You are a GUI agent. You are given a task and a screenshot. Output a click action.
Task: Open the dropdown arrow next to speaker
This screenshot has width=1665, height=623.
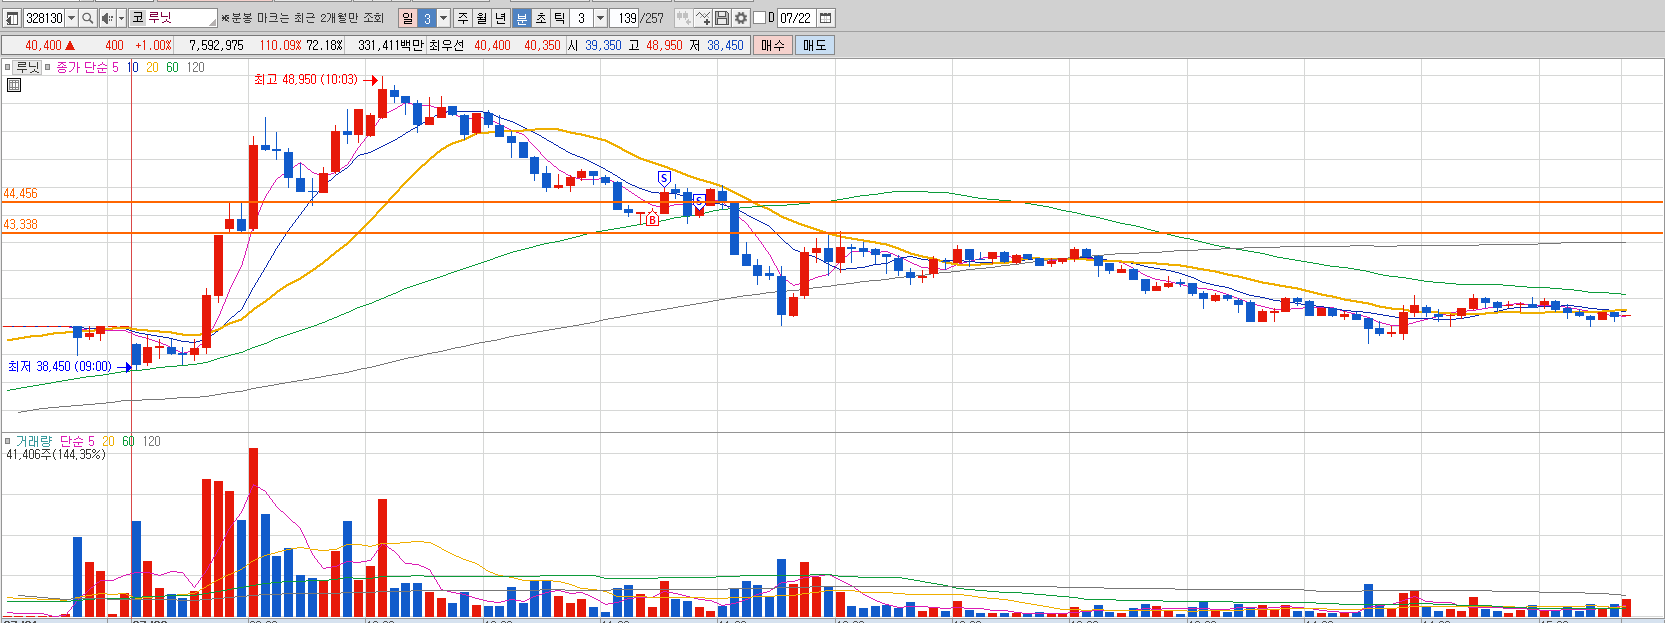click(x=121, y=18)
